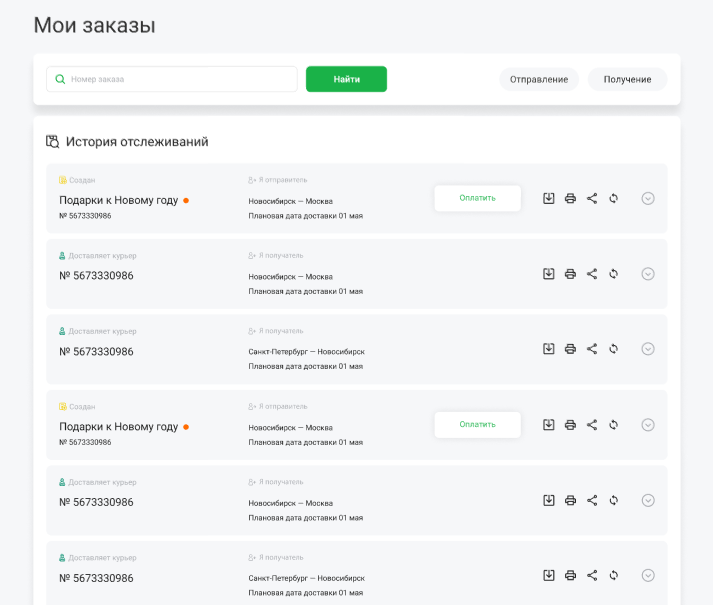Share the second courier Новосибирск — Москва order
This screenshot has height=605, width=713.
coord(592,500)
